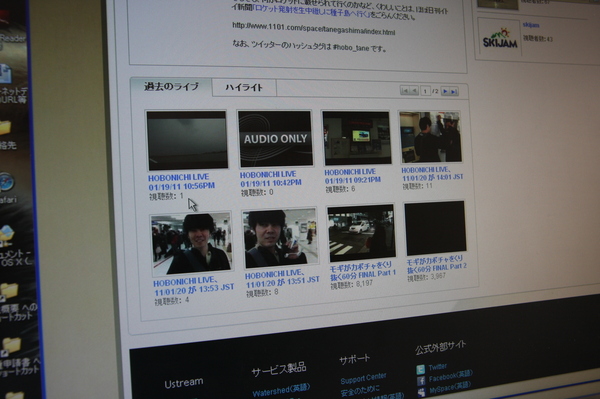Open Safari desktop icon
The image size is (600, 399).
[x=7, y=182]
